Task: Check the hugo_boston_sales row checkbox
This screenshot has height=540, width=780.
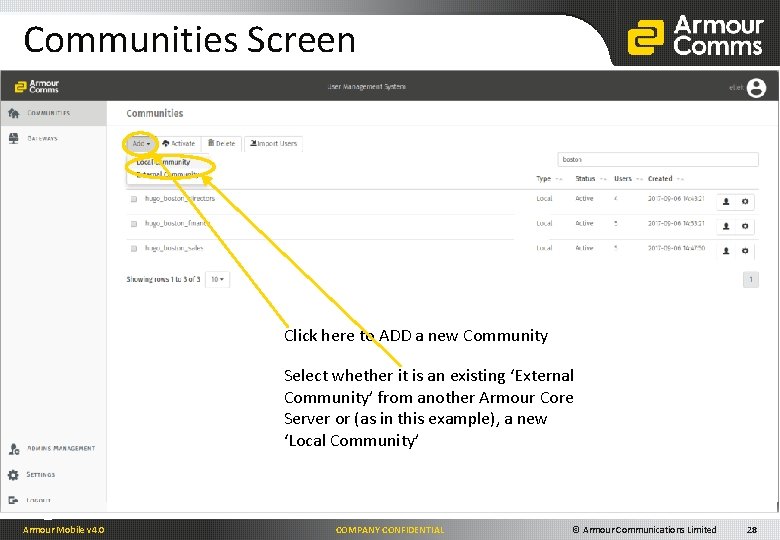Action: pos(134,248)
